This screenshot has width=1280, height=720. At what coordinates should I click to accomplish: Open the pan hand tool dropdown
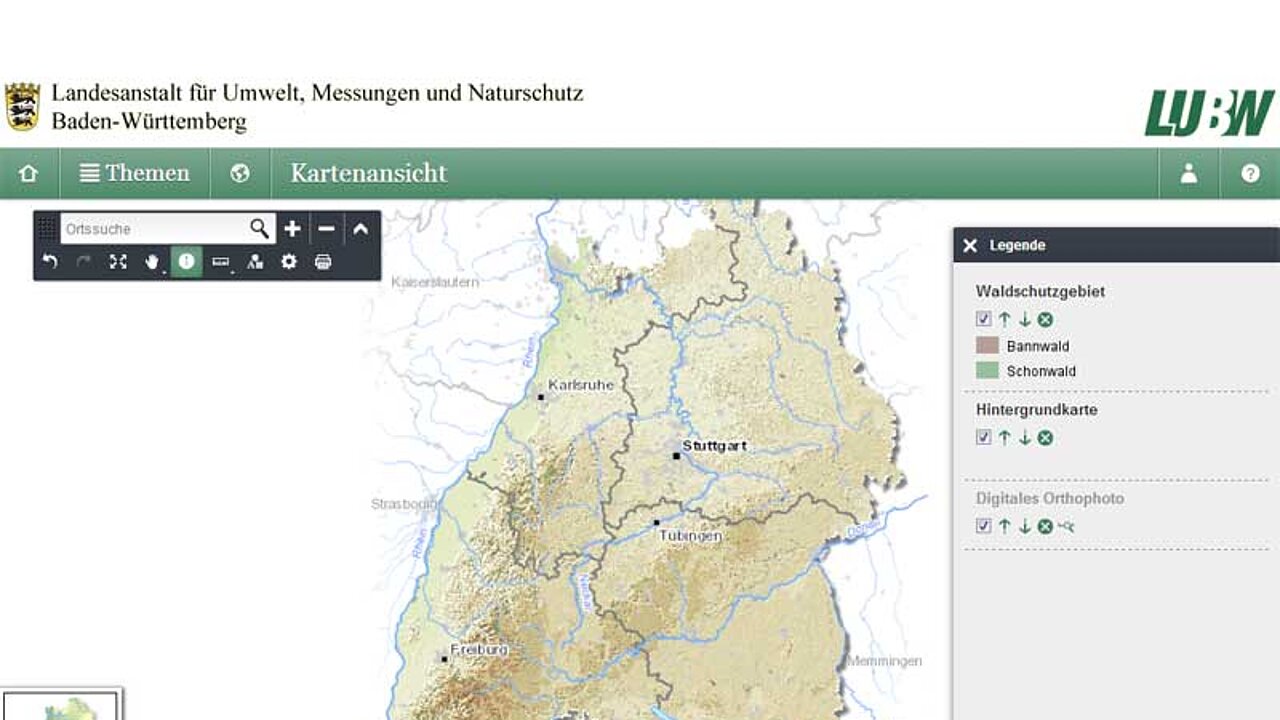(x=153, y=262)
